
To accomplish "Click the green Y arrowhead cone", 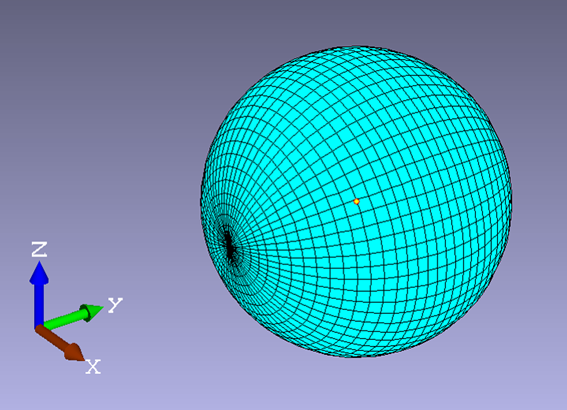I will [x=92, y=312].
